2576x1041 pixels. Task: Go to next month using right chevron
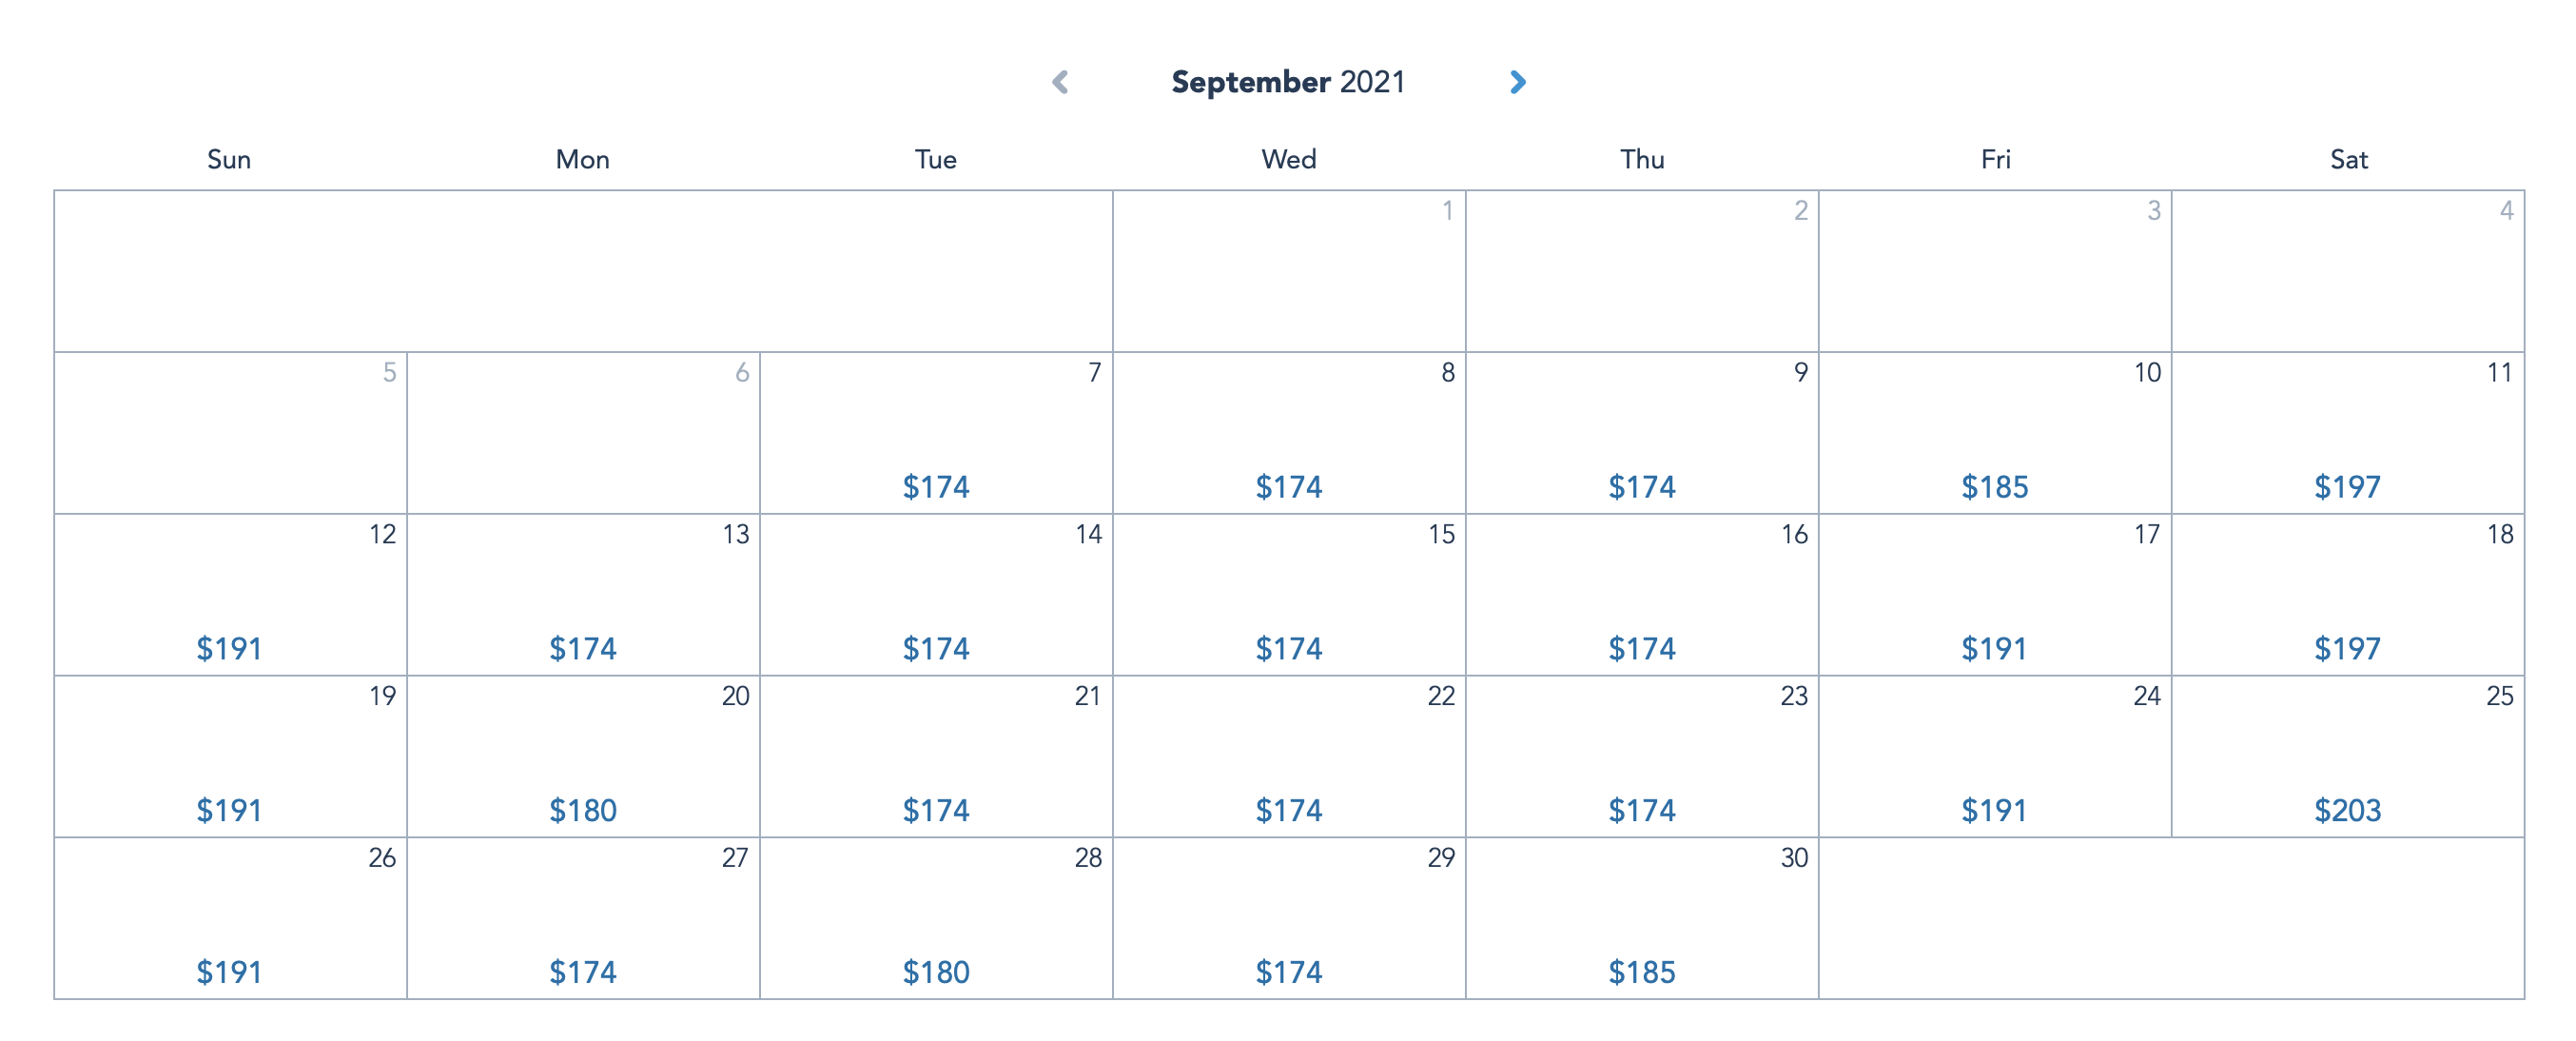(x=1517, y=82)
